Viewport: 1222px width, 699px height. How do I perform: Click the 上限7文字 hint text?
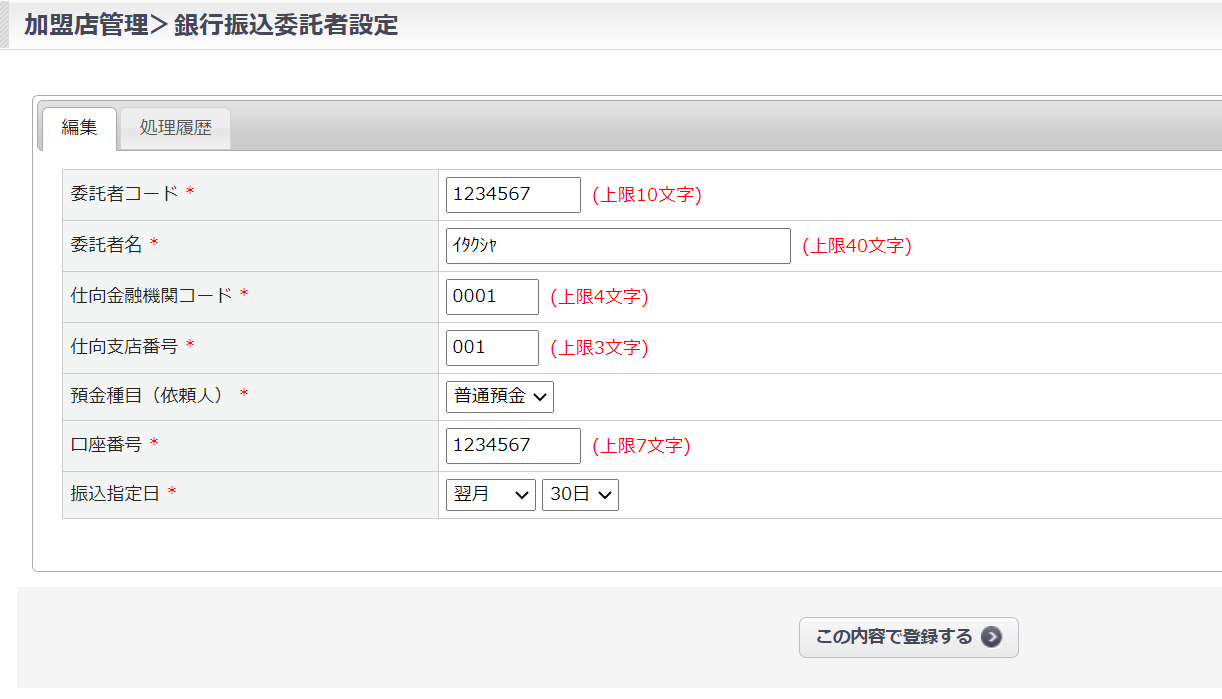(641, 446)
